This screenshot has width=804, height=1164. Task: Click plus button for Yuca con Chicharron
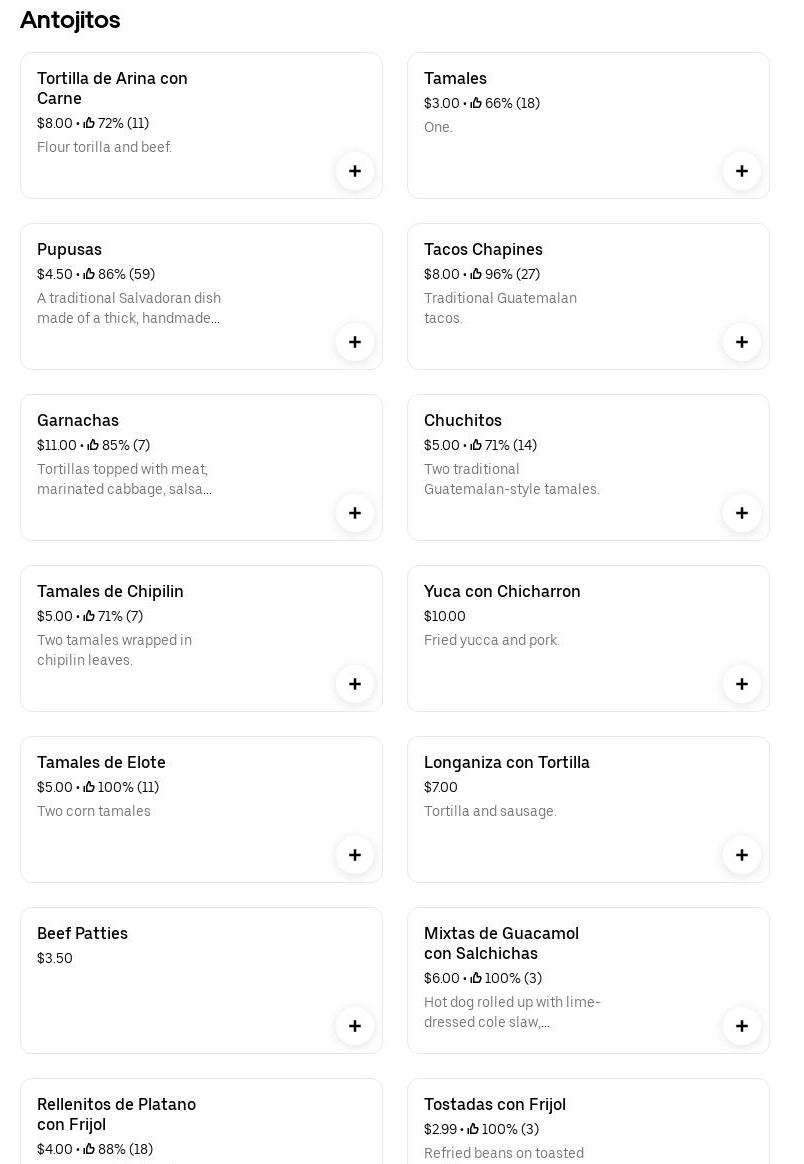click(x=742, y=684)
